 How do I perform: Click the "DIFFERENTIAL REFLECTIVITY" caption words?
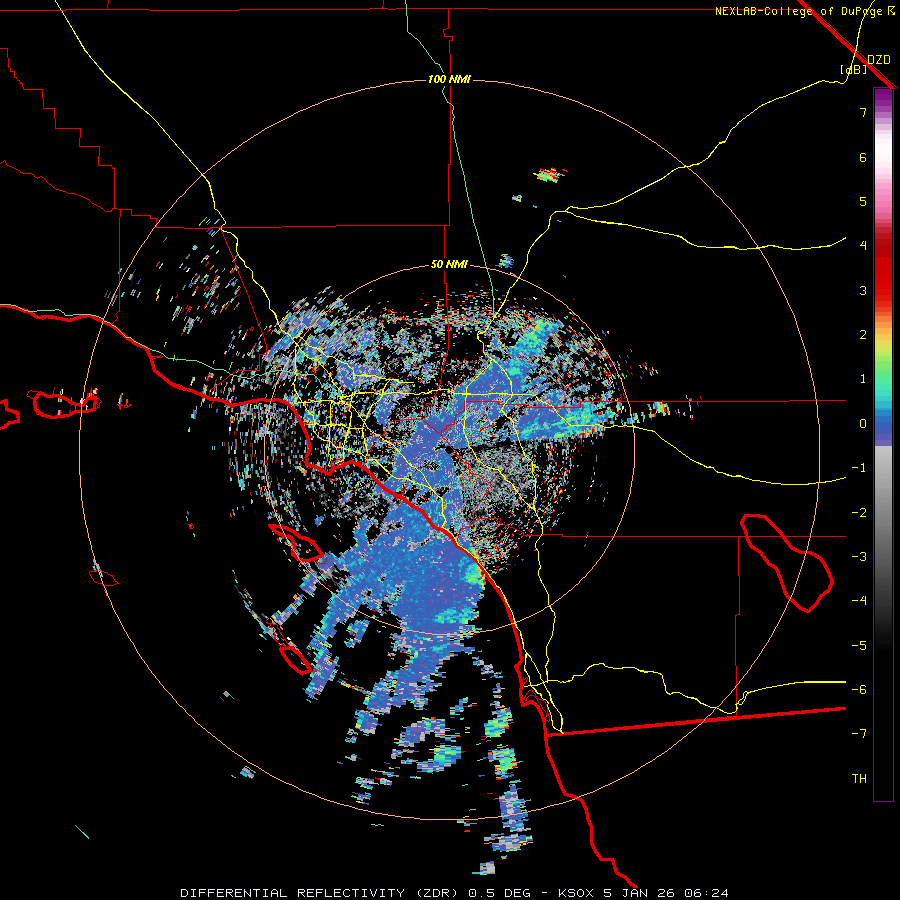pyautogui.click(x=293, y=893)
